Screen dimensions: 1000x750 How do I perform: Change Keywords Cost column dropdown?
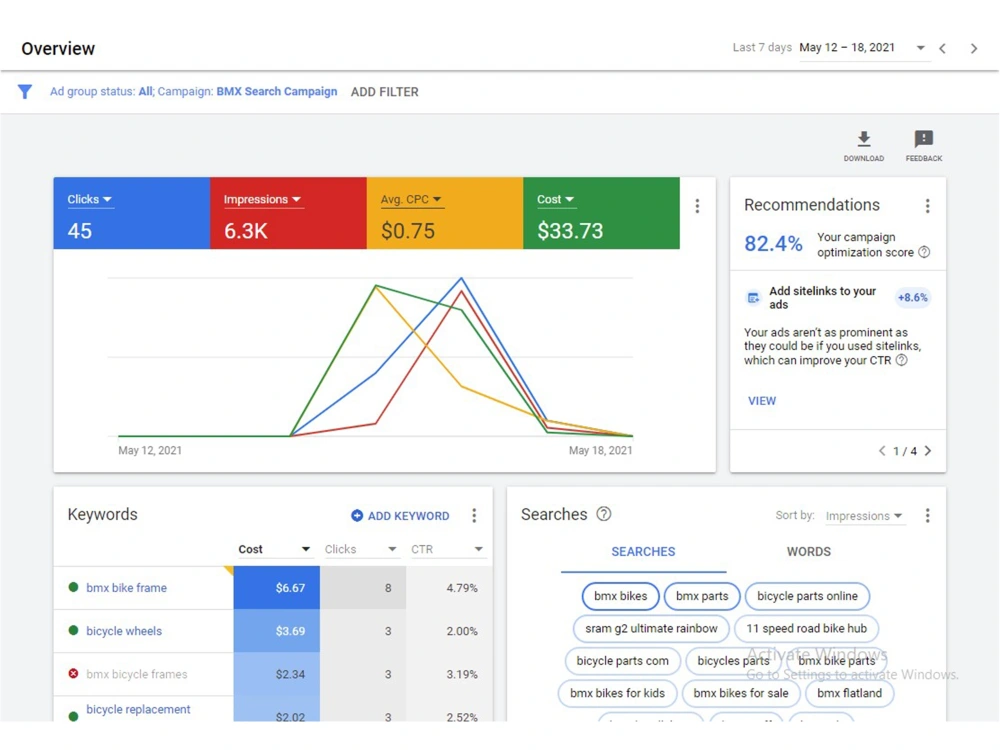274,549
